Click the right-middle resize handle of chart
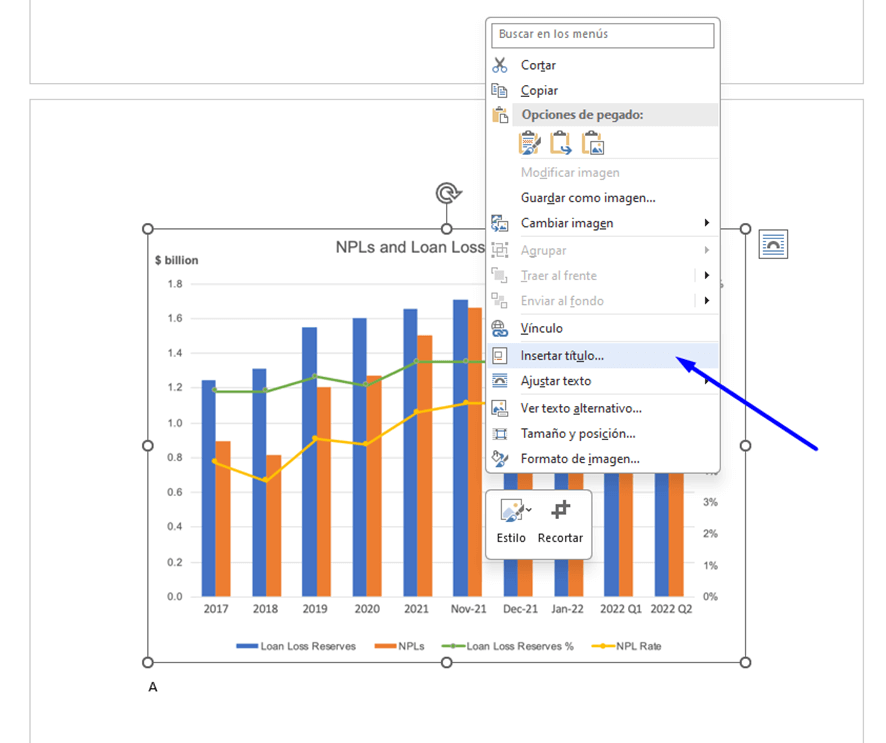 [745, 446]
